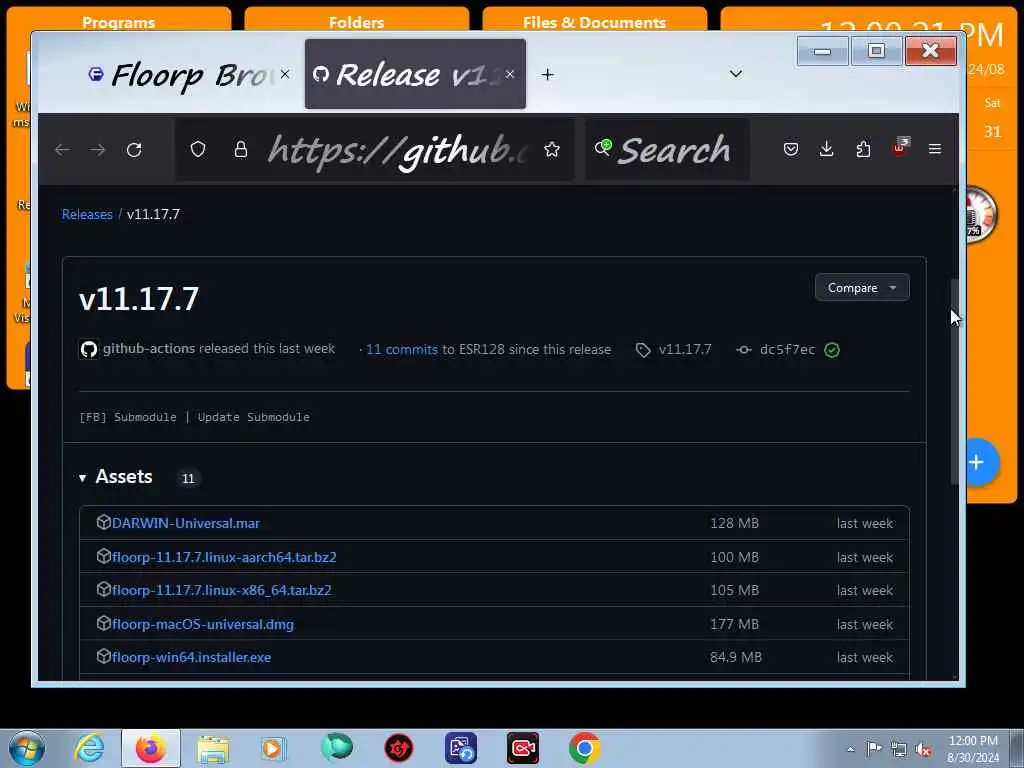This screenshot has width=1024, height=768.
Task: Open commit dc5f7ec link
Action: coord(787,349)
